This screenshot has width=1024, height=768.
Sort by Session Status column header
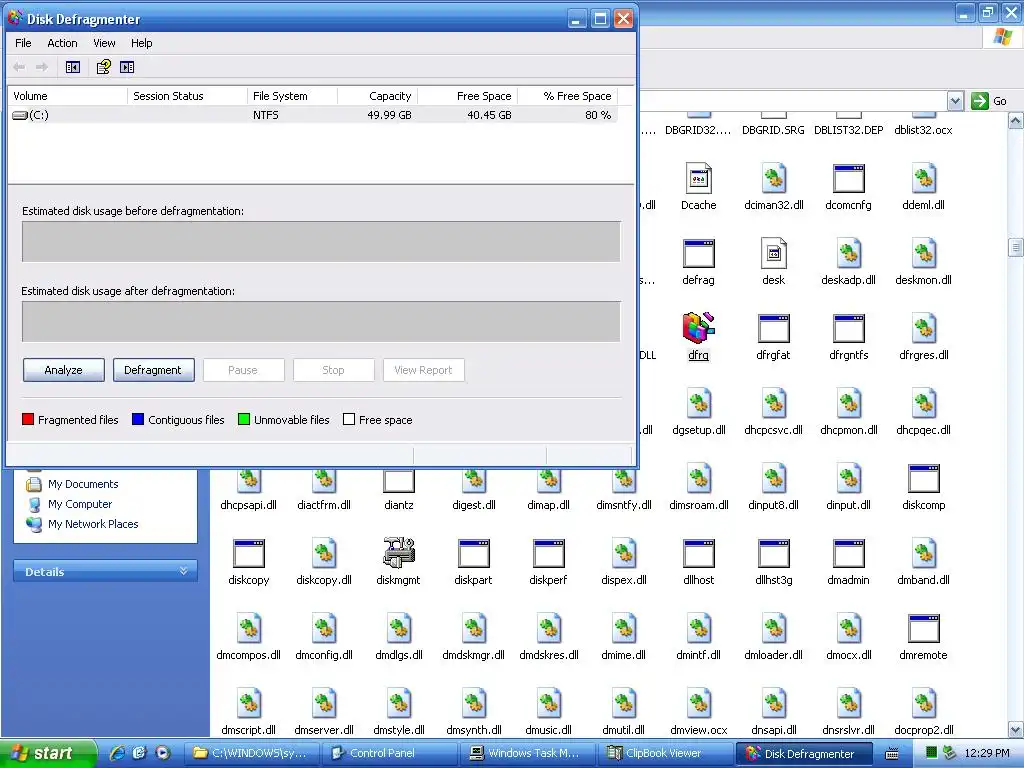click(x=187, y=96)
